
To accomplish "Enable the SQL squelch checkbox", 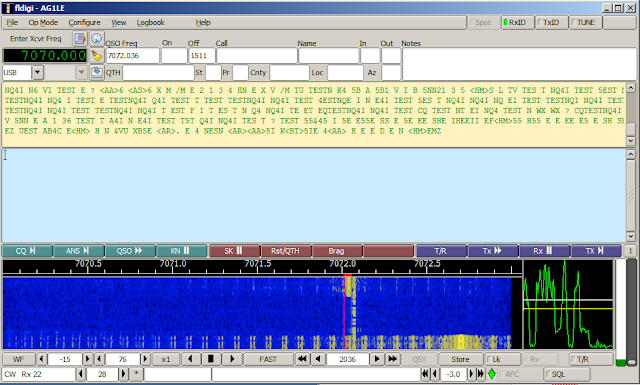I will coord(567,374).
